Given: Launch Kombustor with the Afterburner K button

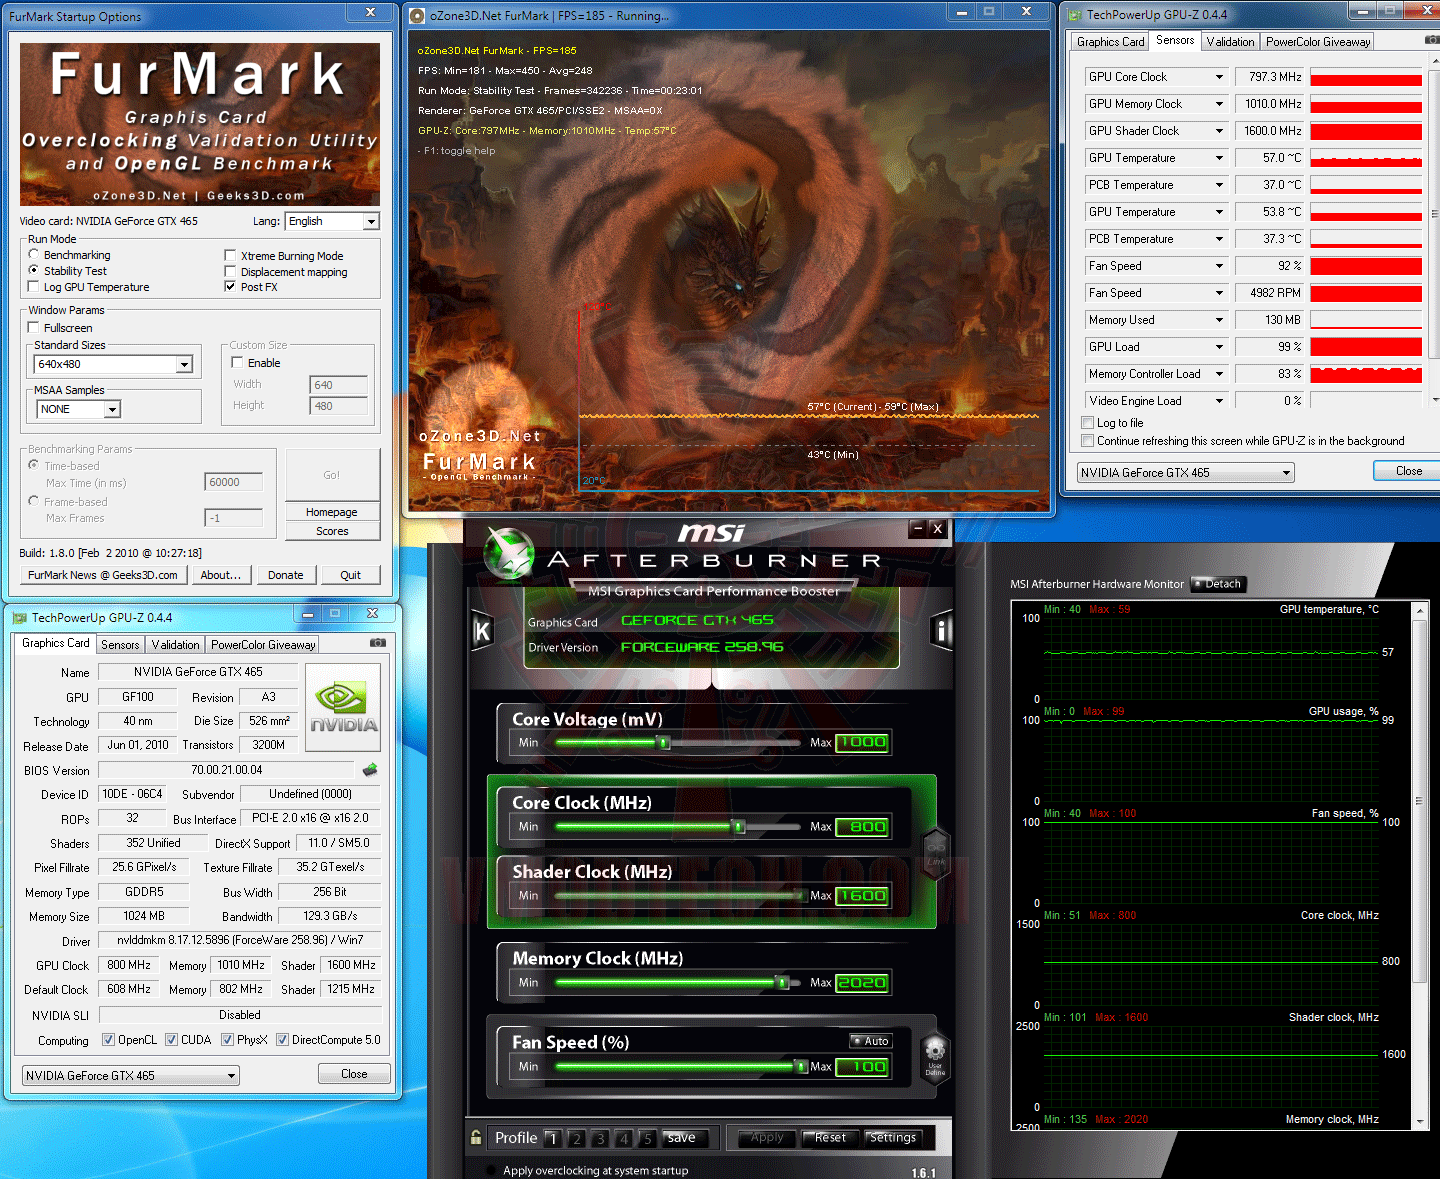Looking at the screenshot, I should [x=482, y=631].
